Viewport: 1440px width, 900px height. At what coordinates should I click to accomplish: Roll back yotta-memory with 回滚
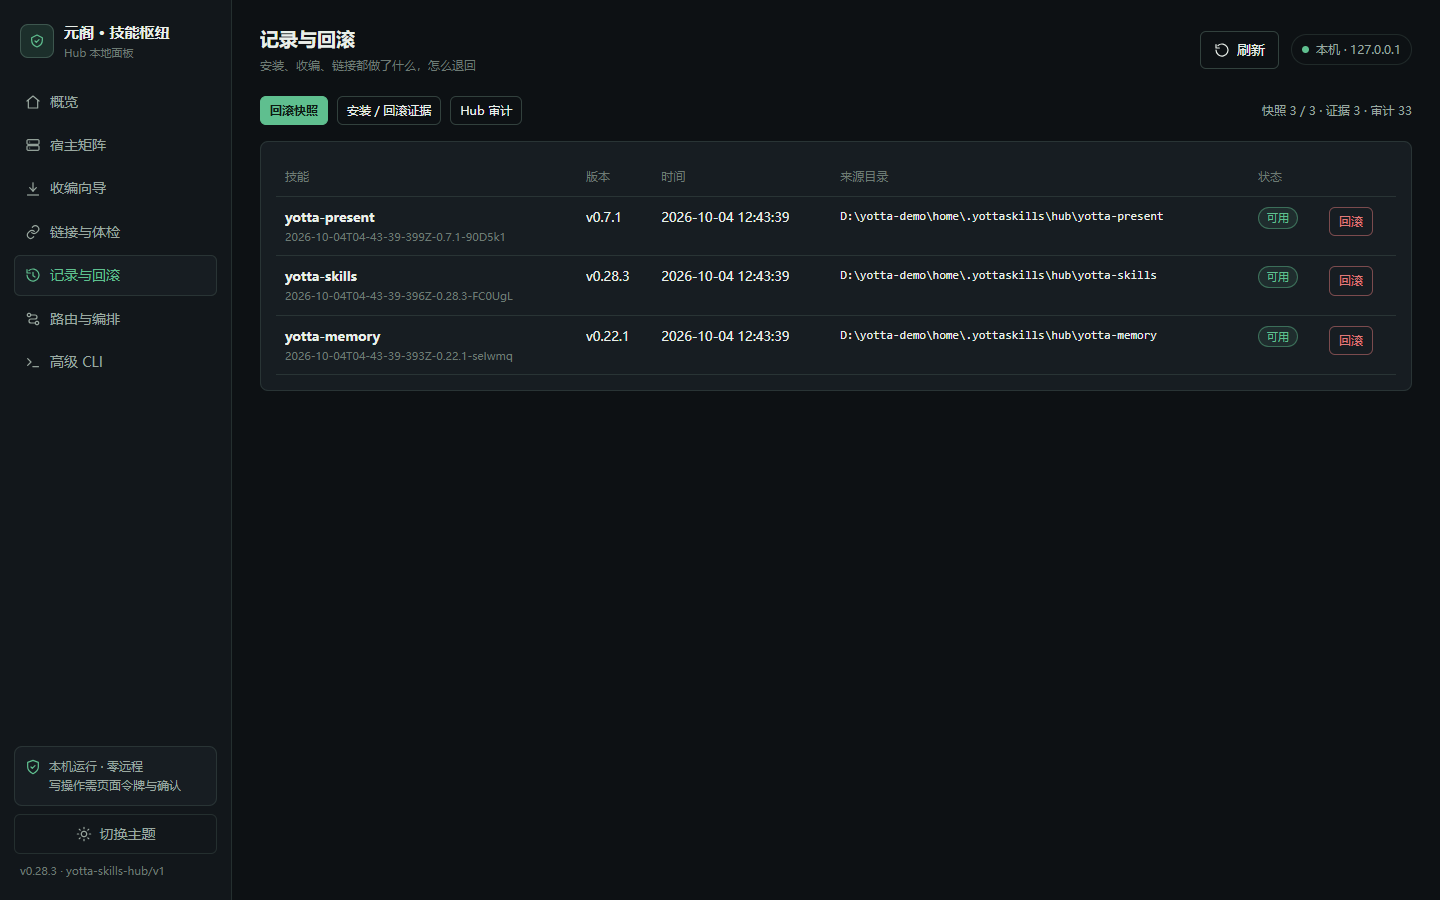[x=1351, y=341]
